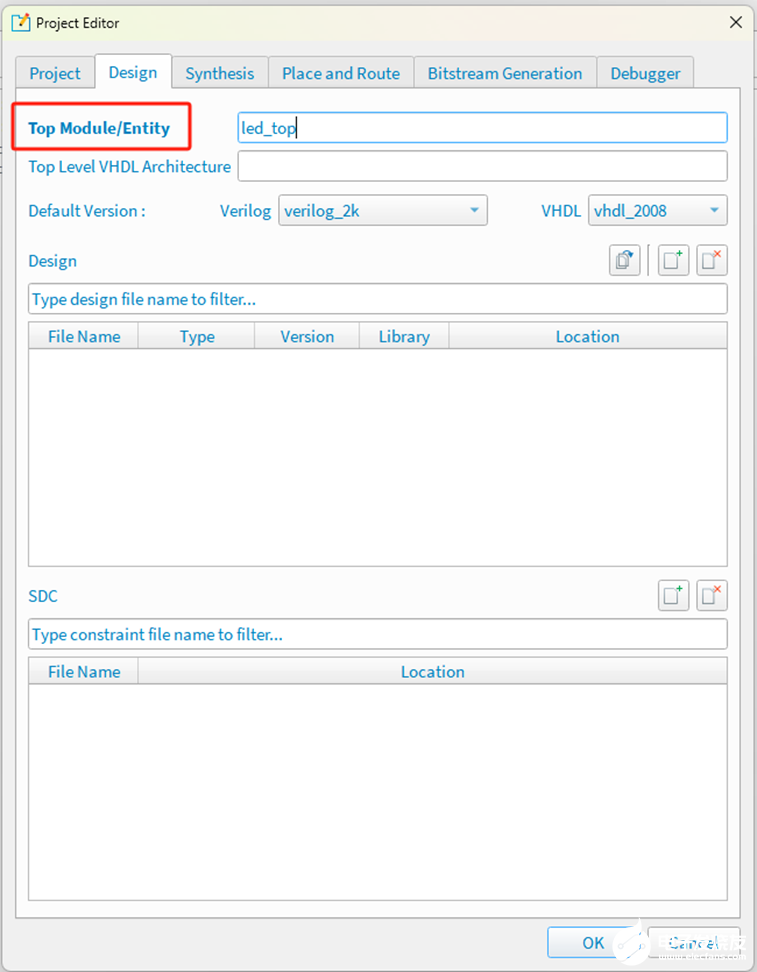Switch to the Debugger tab
Viewport: 757px width, 972px height.
click(645, 73)
